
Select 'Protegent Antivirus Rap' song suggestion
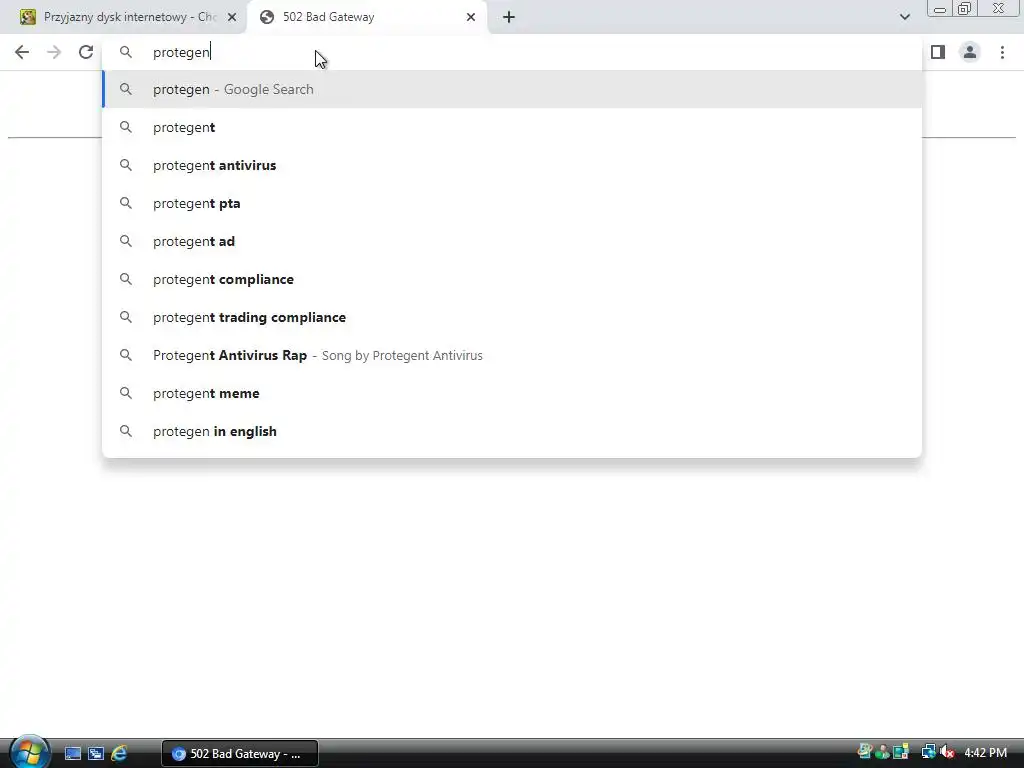pos(512,355)
